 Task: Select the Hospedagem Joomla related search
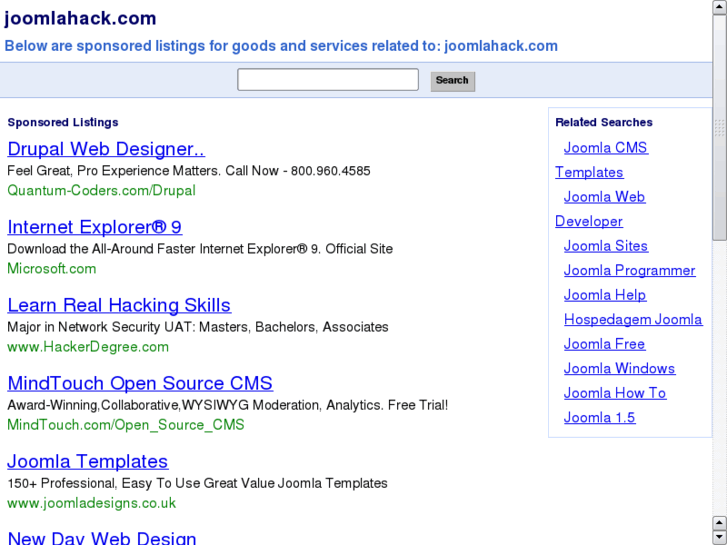[x=633, y=320]
